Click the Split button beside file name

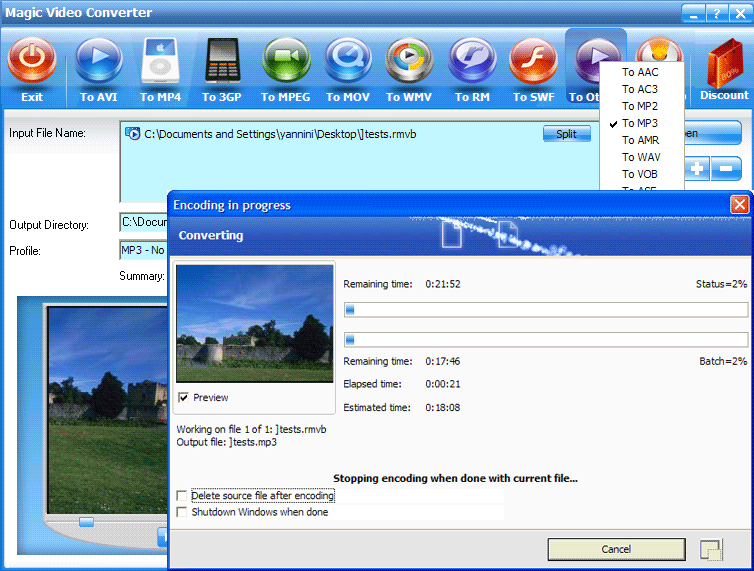click(566, 134)
